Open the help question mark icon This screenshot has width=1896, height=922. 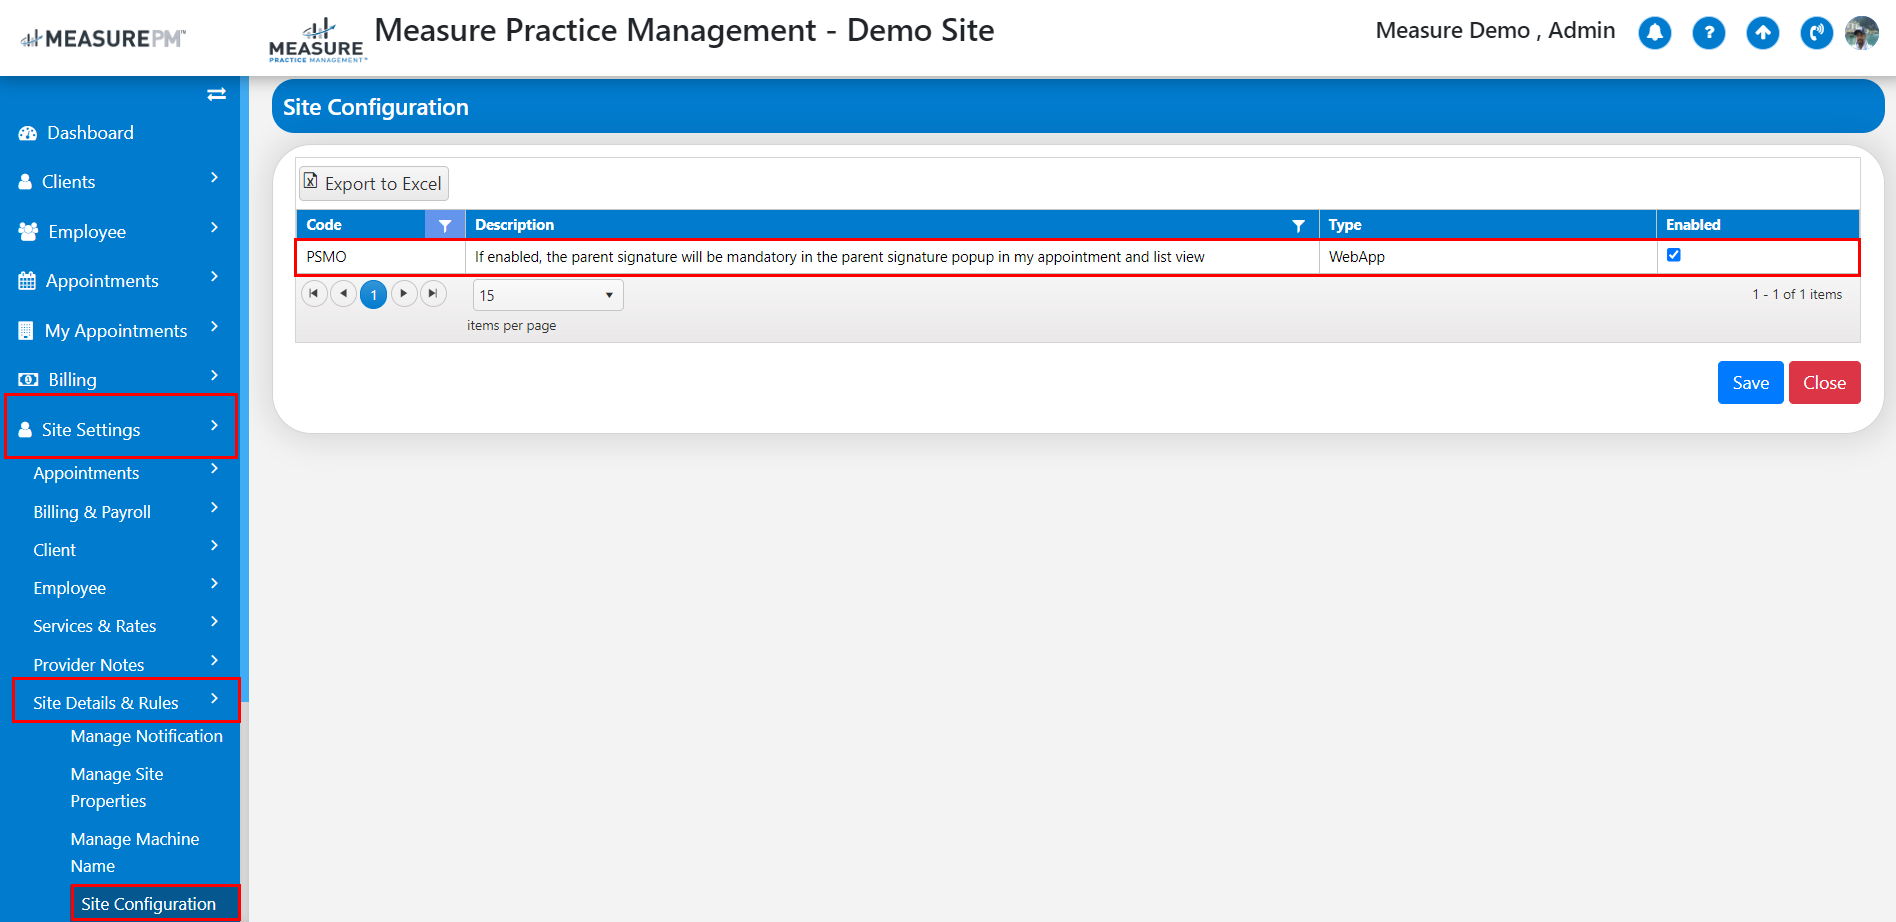tap(1709, 33)
